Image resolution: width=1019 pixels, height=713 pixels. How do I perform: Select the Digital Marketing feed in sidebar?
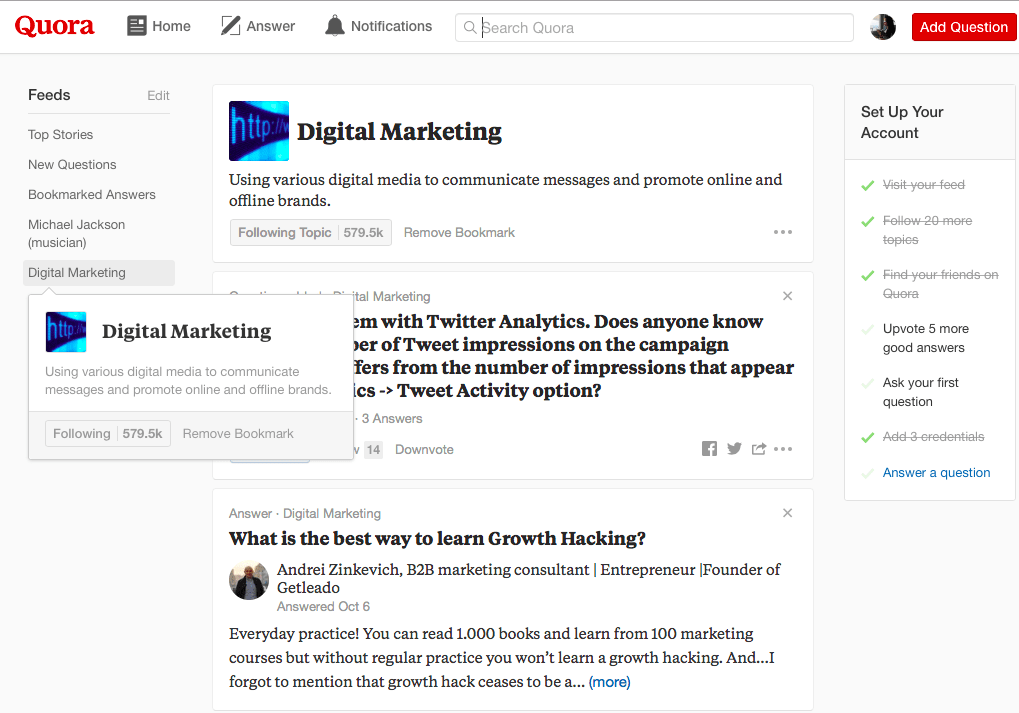coord(99,273)
